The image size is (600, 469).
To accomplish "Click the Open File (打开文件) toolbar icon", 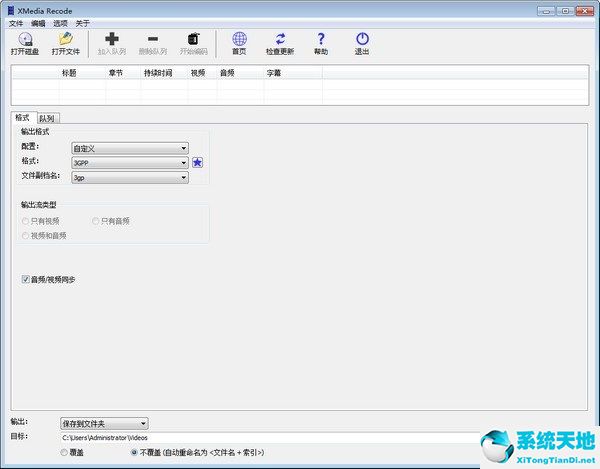I will 66,39.
